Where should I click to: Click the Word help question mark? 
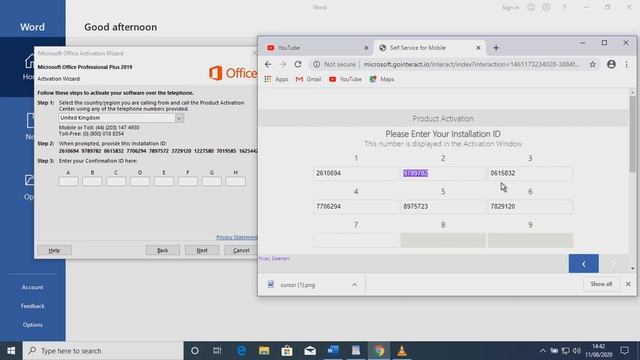click(x=564, y=7)
